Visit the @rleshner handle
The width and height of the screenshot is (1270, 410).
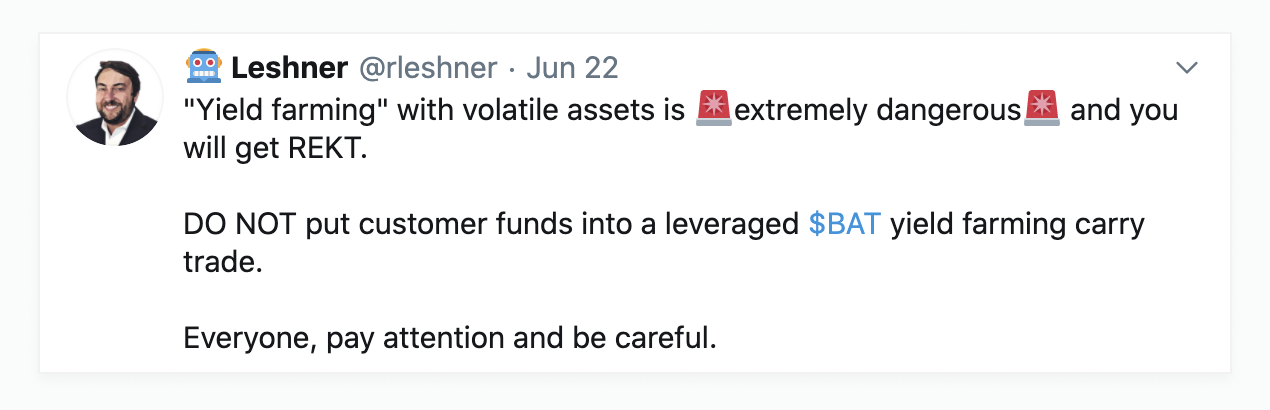click(427, 68)
